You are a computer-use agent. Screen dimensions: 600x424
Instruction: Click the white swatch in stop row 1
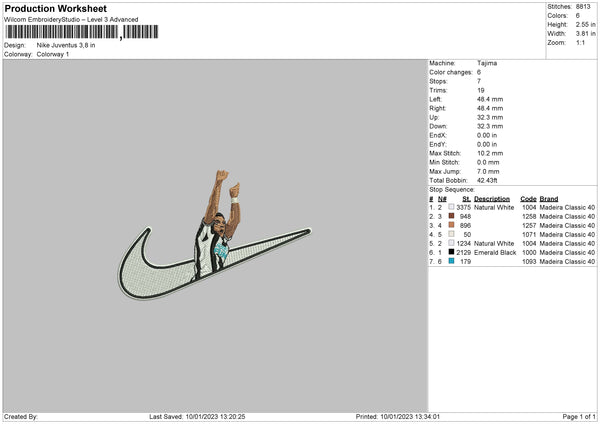click(x=451, y=207)
